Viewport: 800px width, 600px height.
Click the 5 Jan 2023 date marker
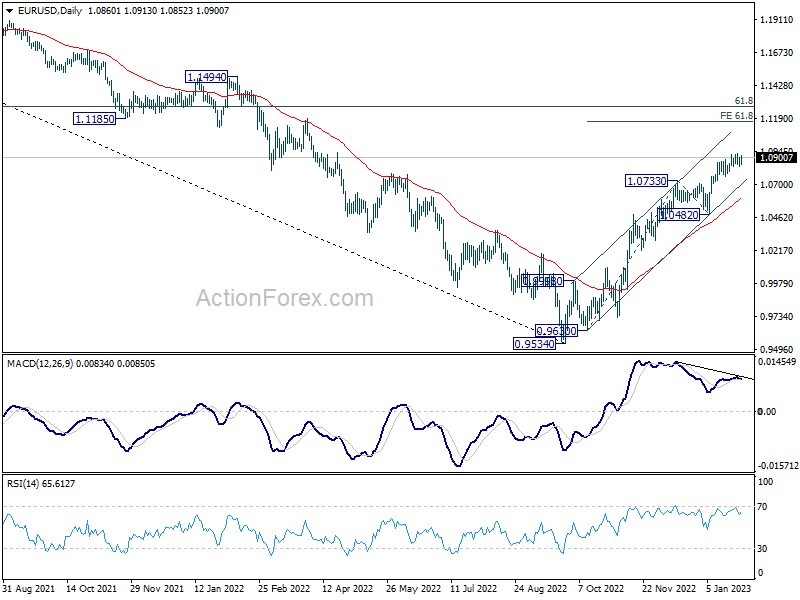point(729,588)
